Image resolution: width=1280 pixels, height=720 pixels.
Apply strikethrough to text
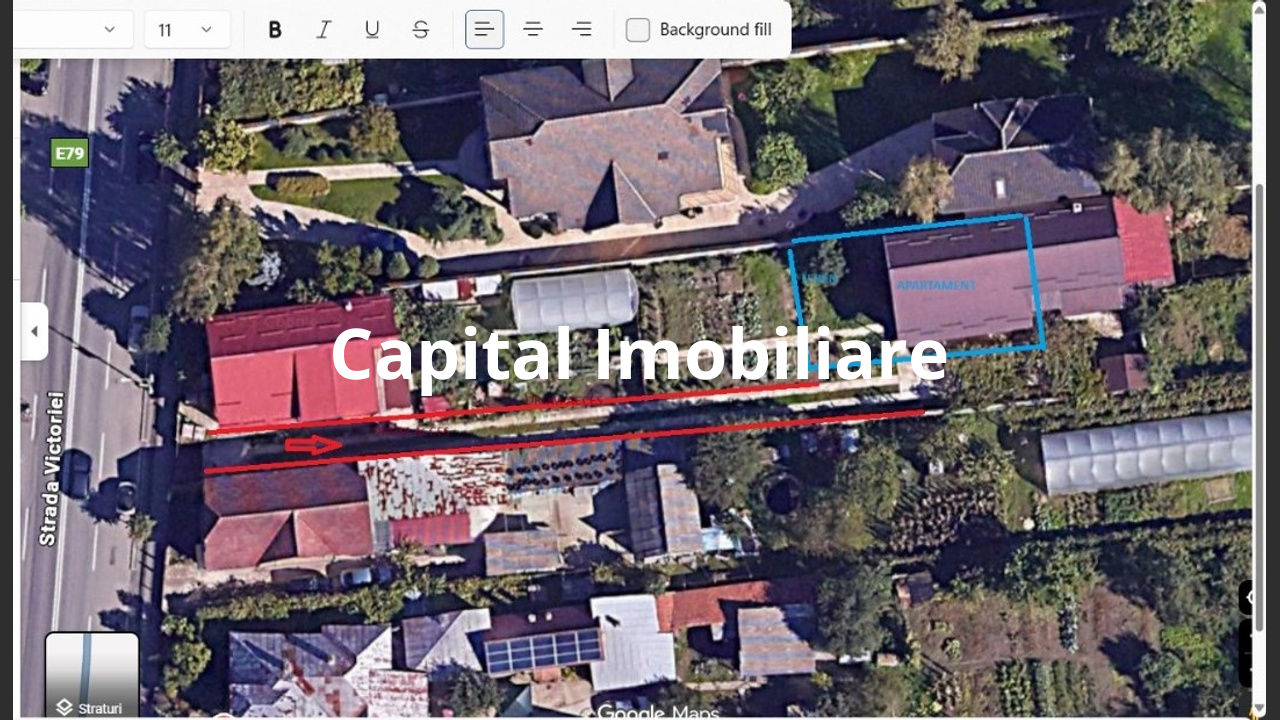[421, 30]
